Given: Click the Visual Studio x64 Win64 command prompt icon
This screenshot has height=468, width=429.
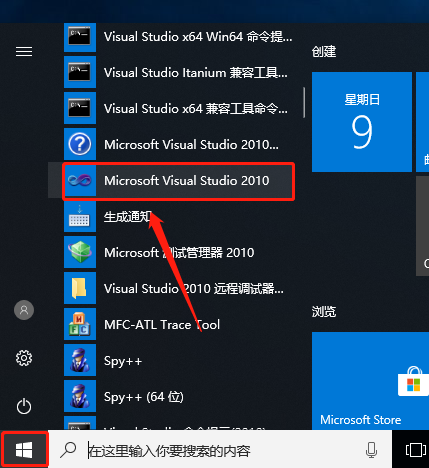Looking at the screenshot, I should pyautogui.click(x=80, y=37).
